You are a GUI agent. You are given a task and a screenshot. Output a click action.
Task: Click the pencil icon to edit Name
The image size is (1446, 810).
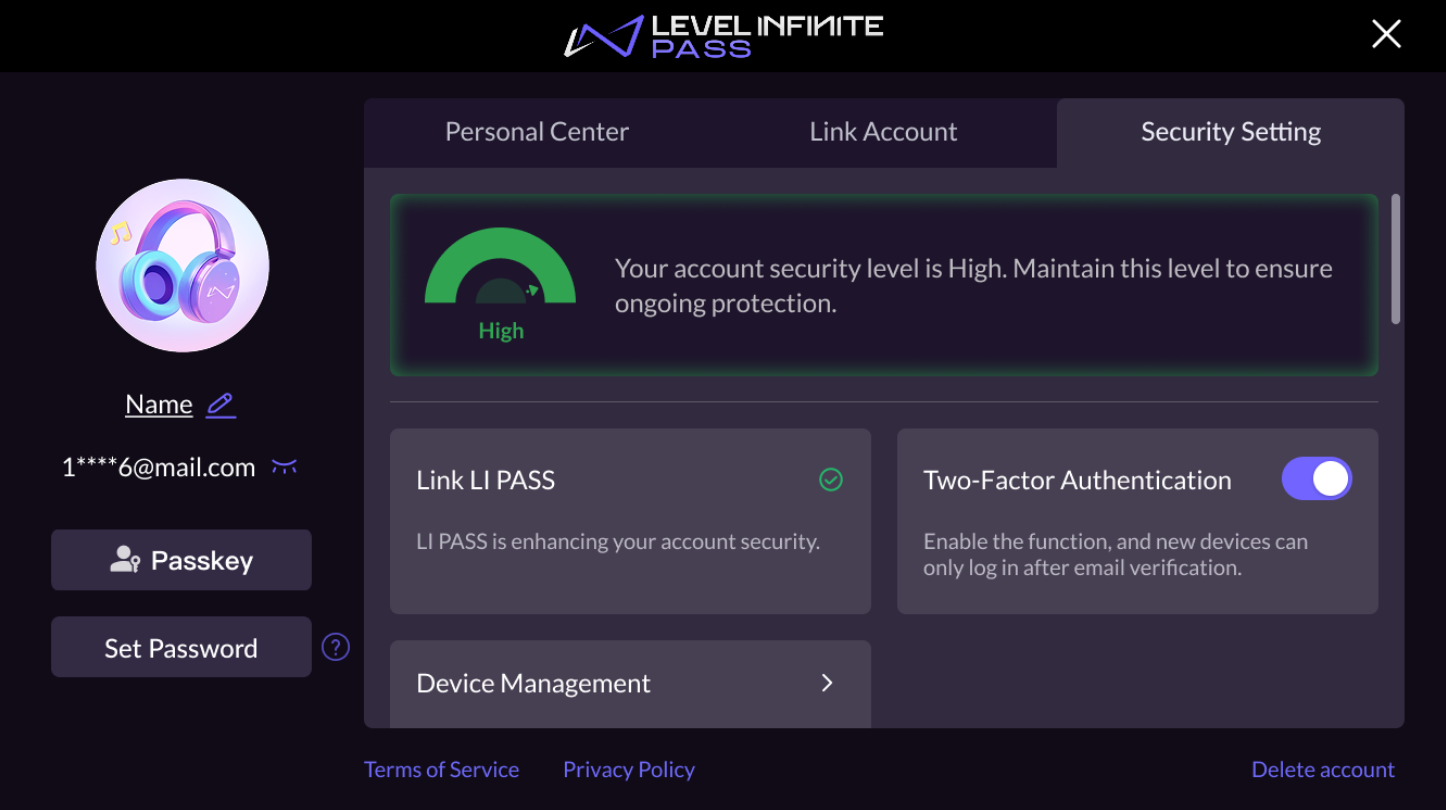[x=220, y=404]
